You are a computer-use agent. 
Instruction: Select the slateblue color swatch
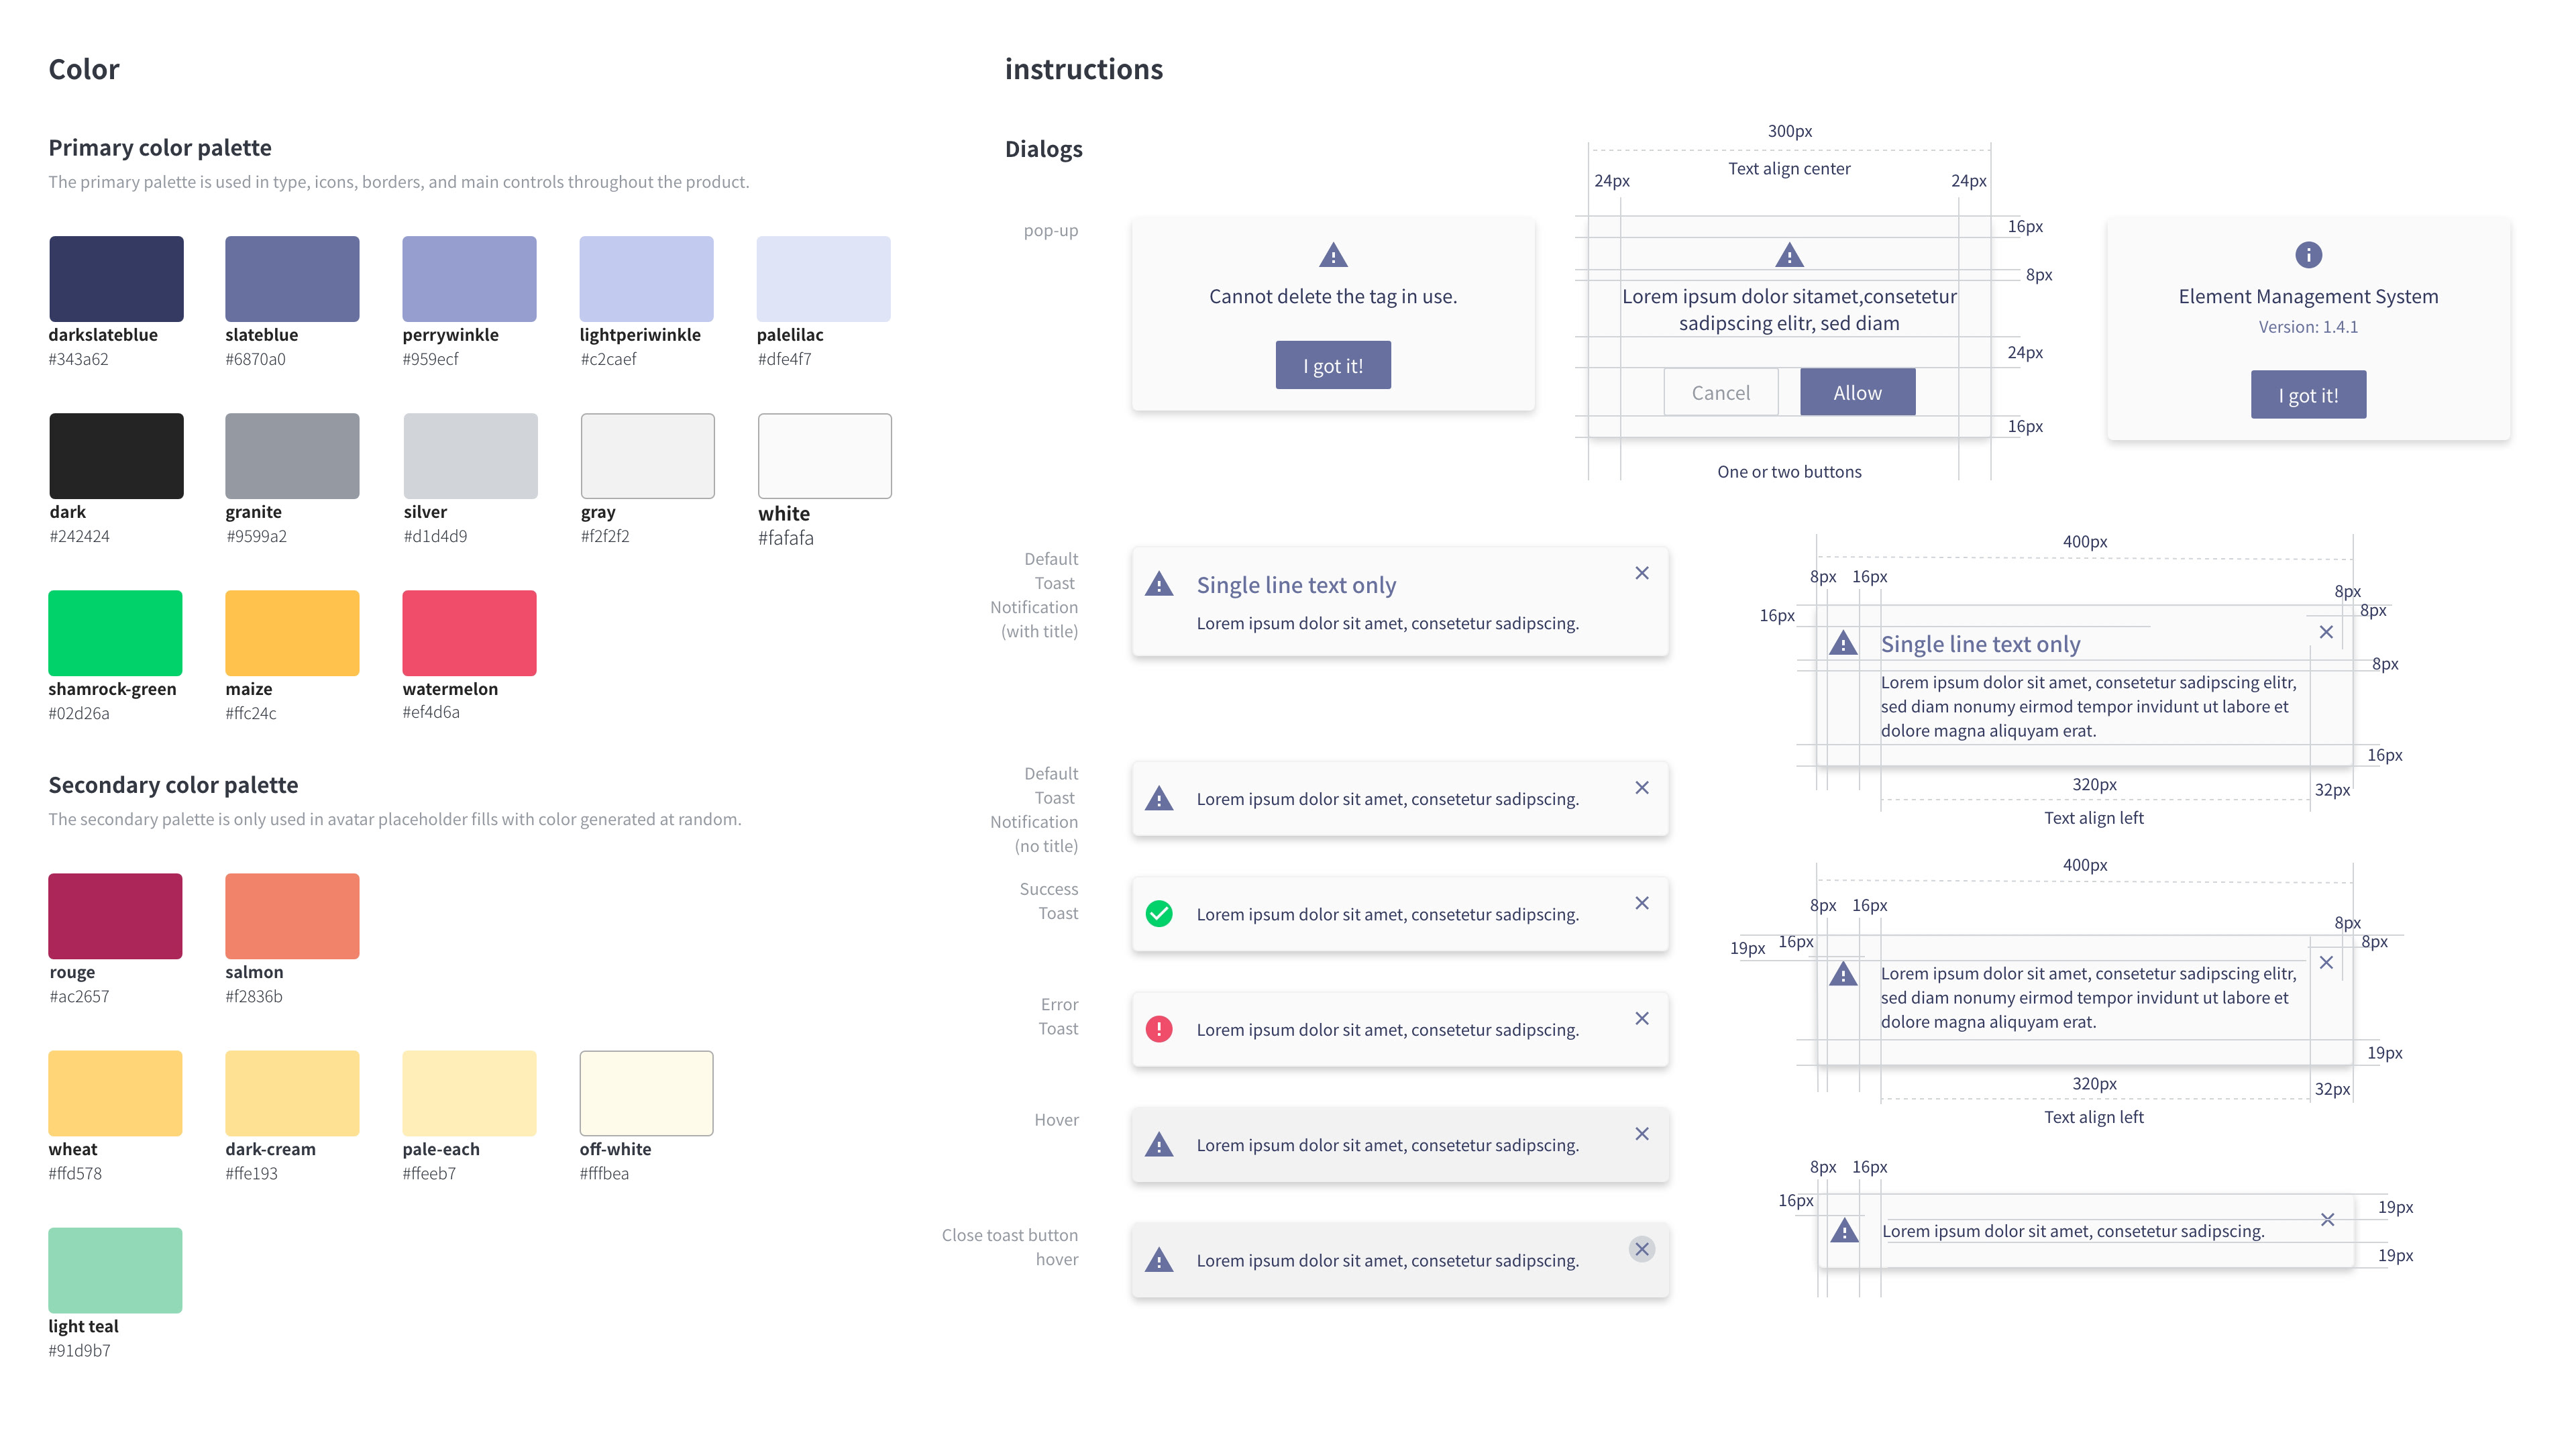click(292, 279)
